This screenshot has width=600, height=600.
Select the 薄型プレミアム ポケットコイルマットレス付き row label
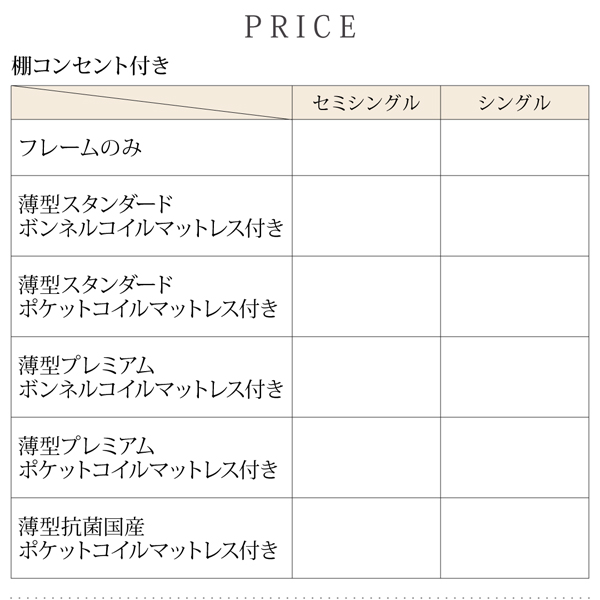pyautogui.click(x=149, y=458)
